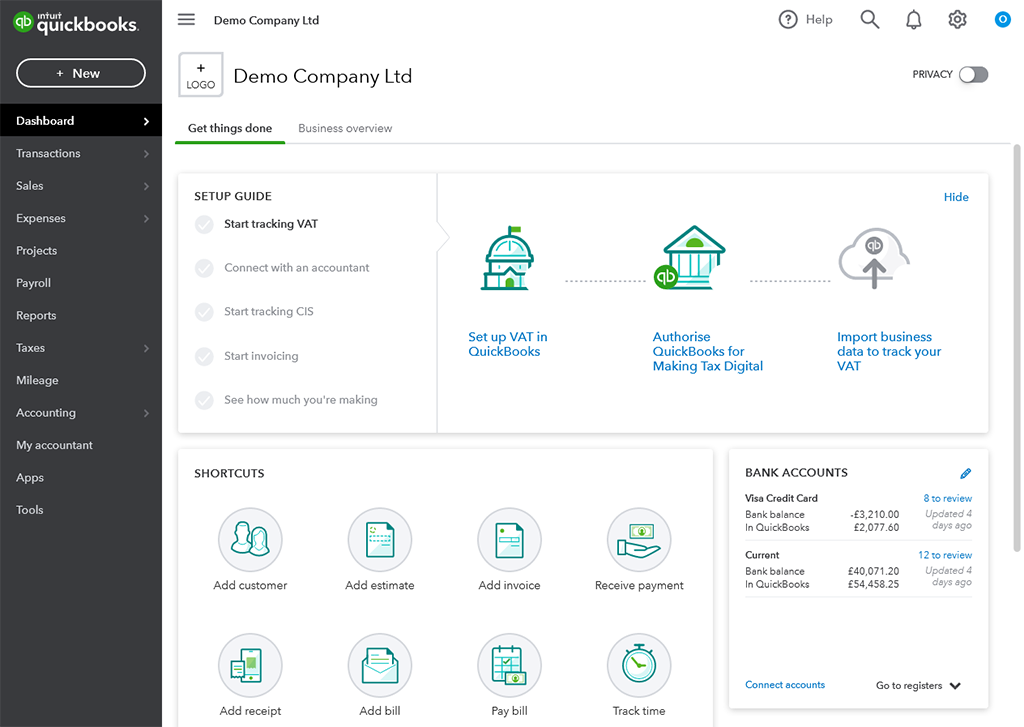Viewport: 1024px width, 727px height.
Task: Select the Visa Credit Card account name
Action: pyautogui.click(x=781, y=498)
